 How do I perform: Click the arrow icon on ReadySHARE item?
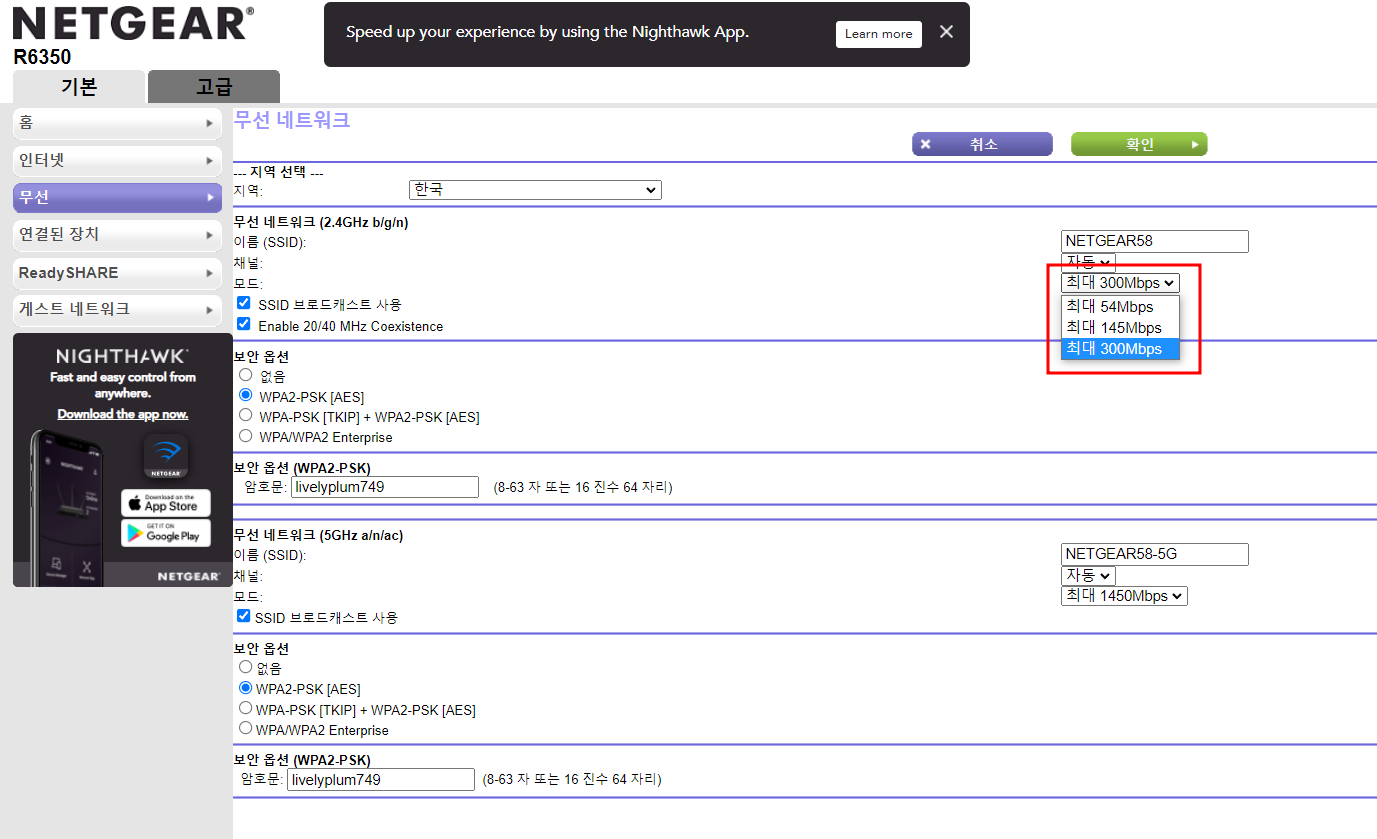pyautogui.click(x=209, y=272)
